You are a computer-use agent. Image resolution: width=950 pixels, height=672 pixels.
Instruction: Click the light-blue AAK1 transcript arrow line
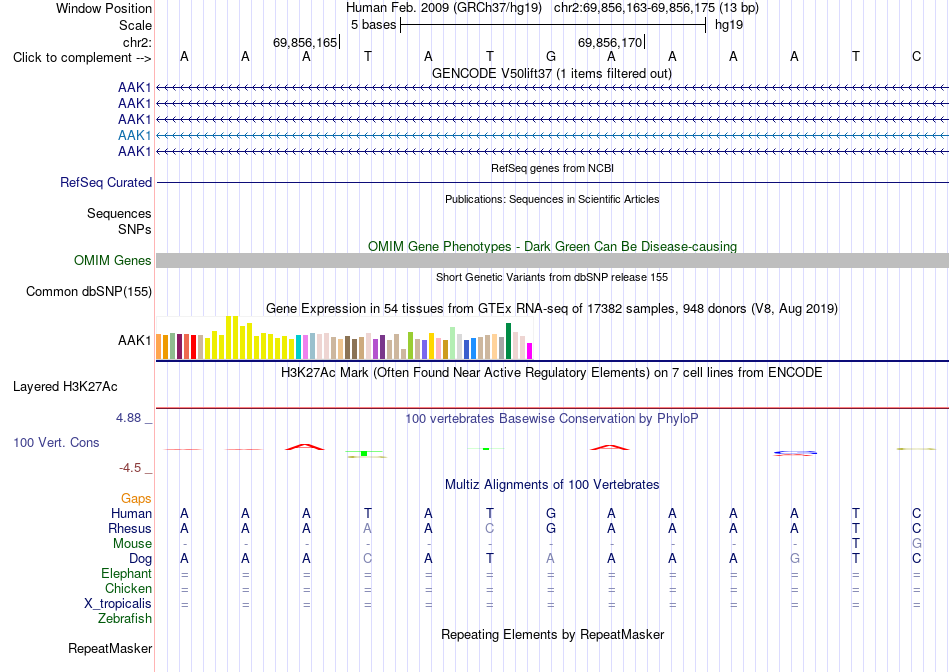(x=552, y=135)
